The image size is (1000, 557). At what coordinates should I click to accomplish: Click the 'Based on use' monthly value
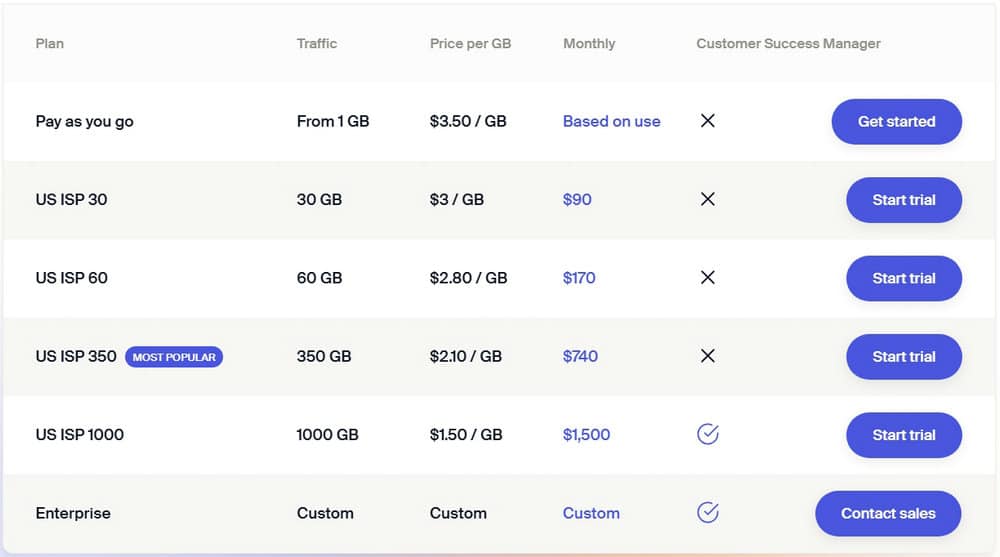point(612,121)
